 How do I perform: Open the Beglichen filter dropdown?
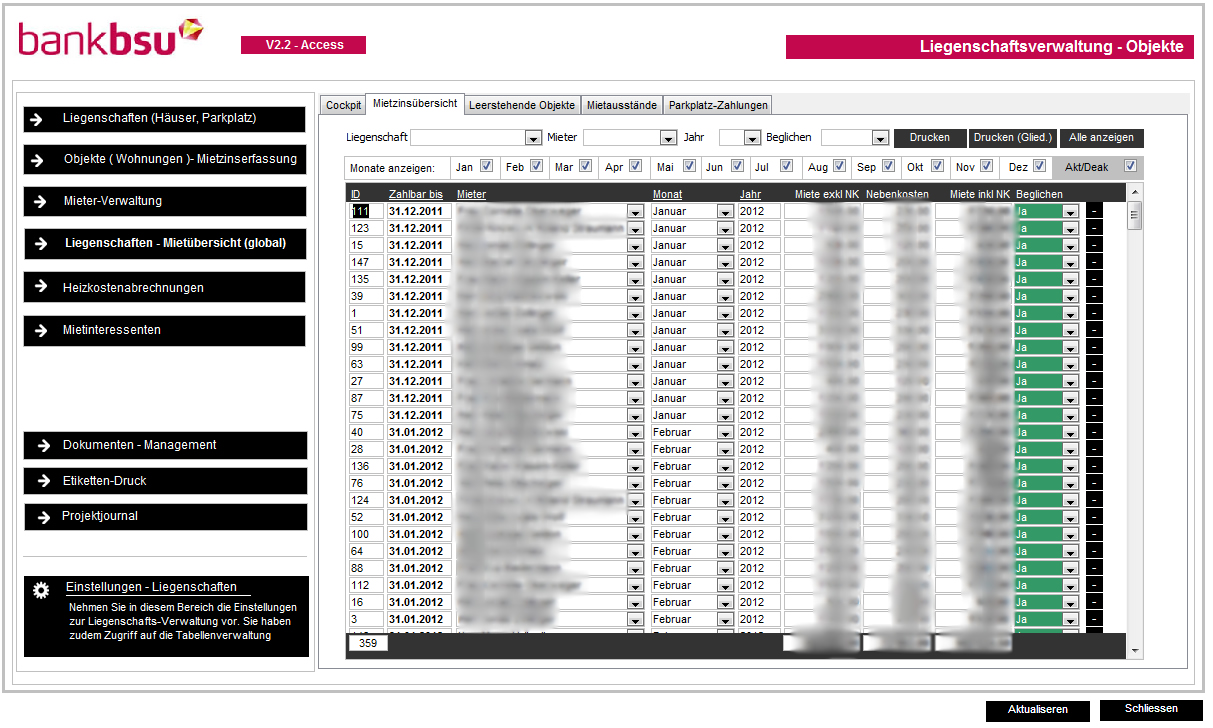(880, 139)
